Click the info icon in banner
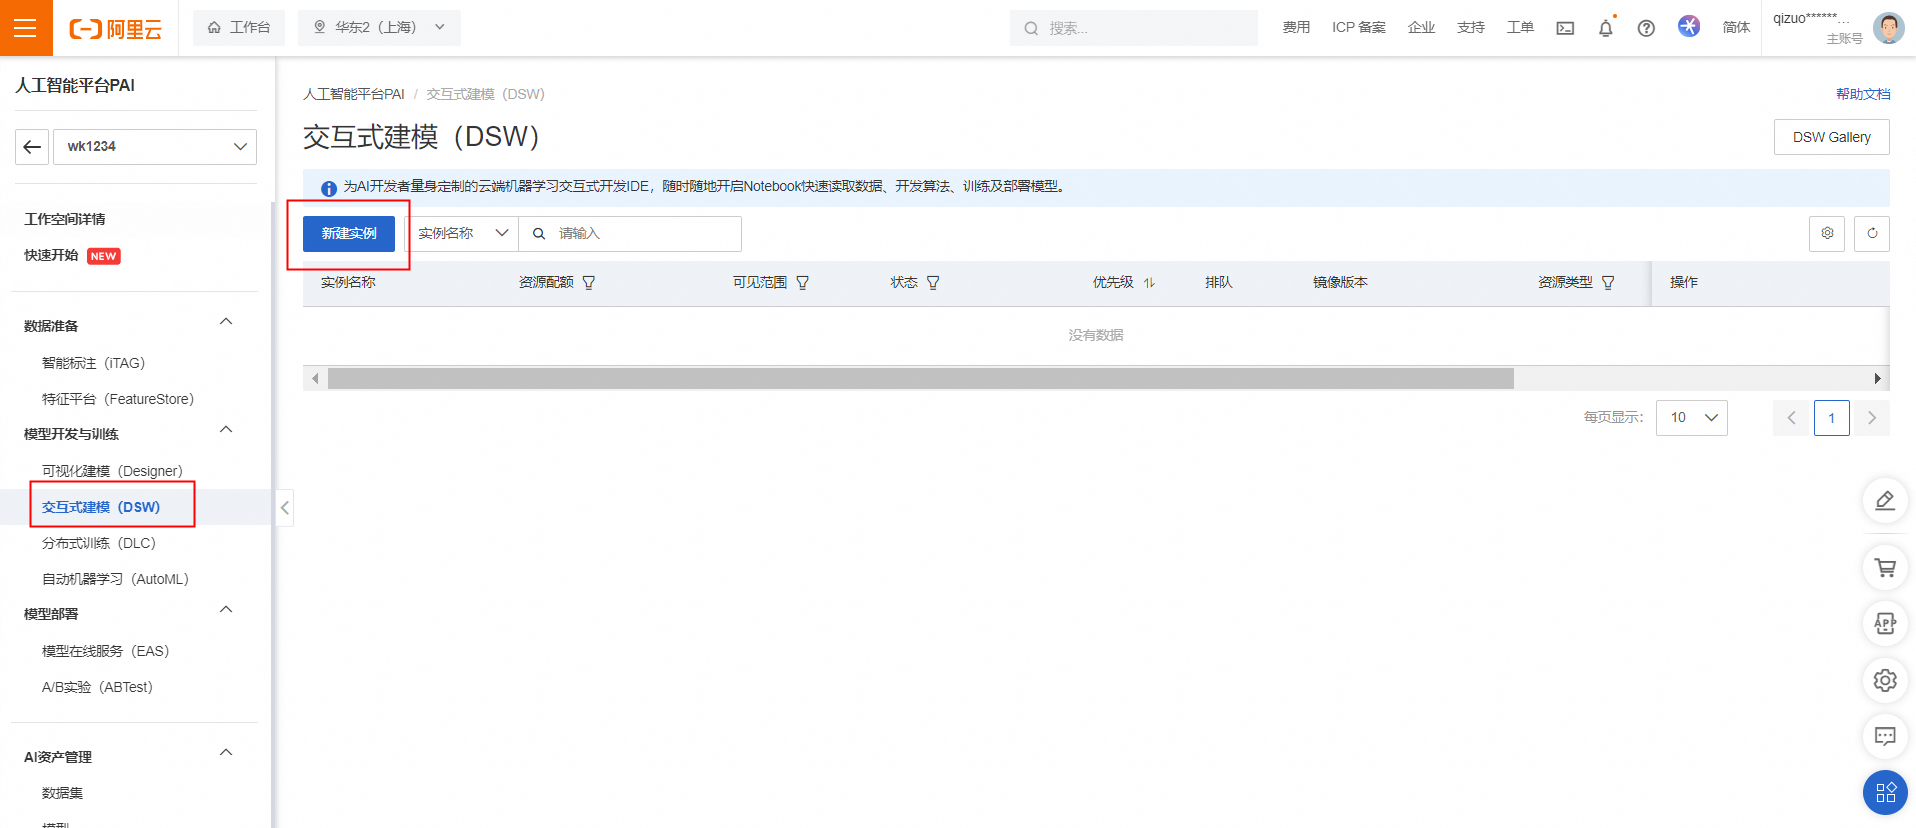The height and width of the screenshot is (828, 1916). 328,188
